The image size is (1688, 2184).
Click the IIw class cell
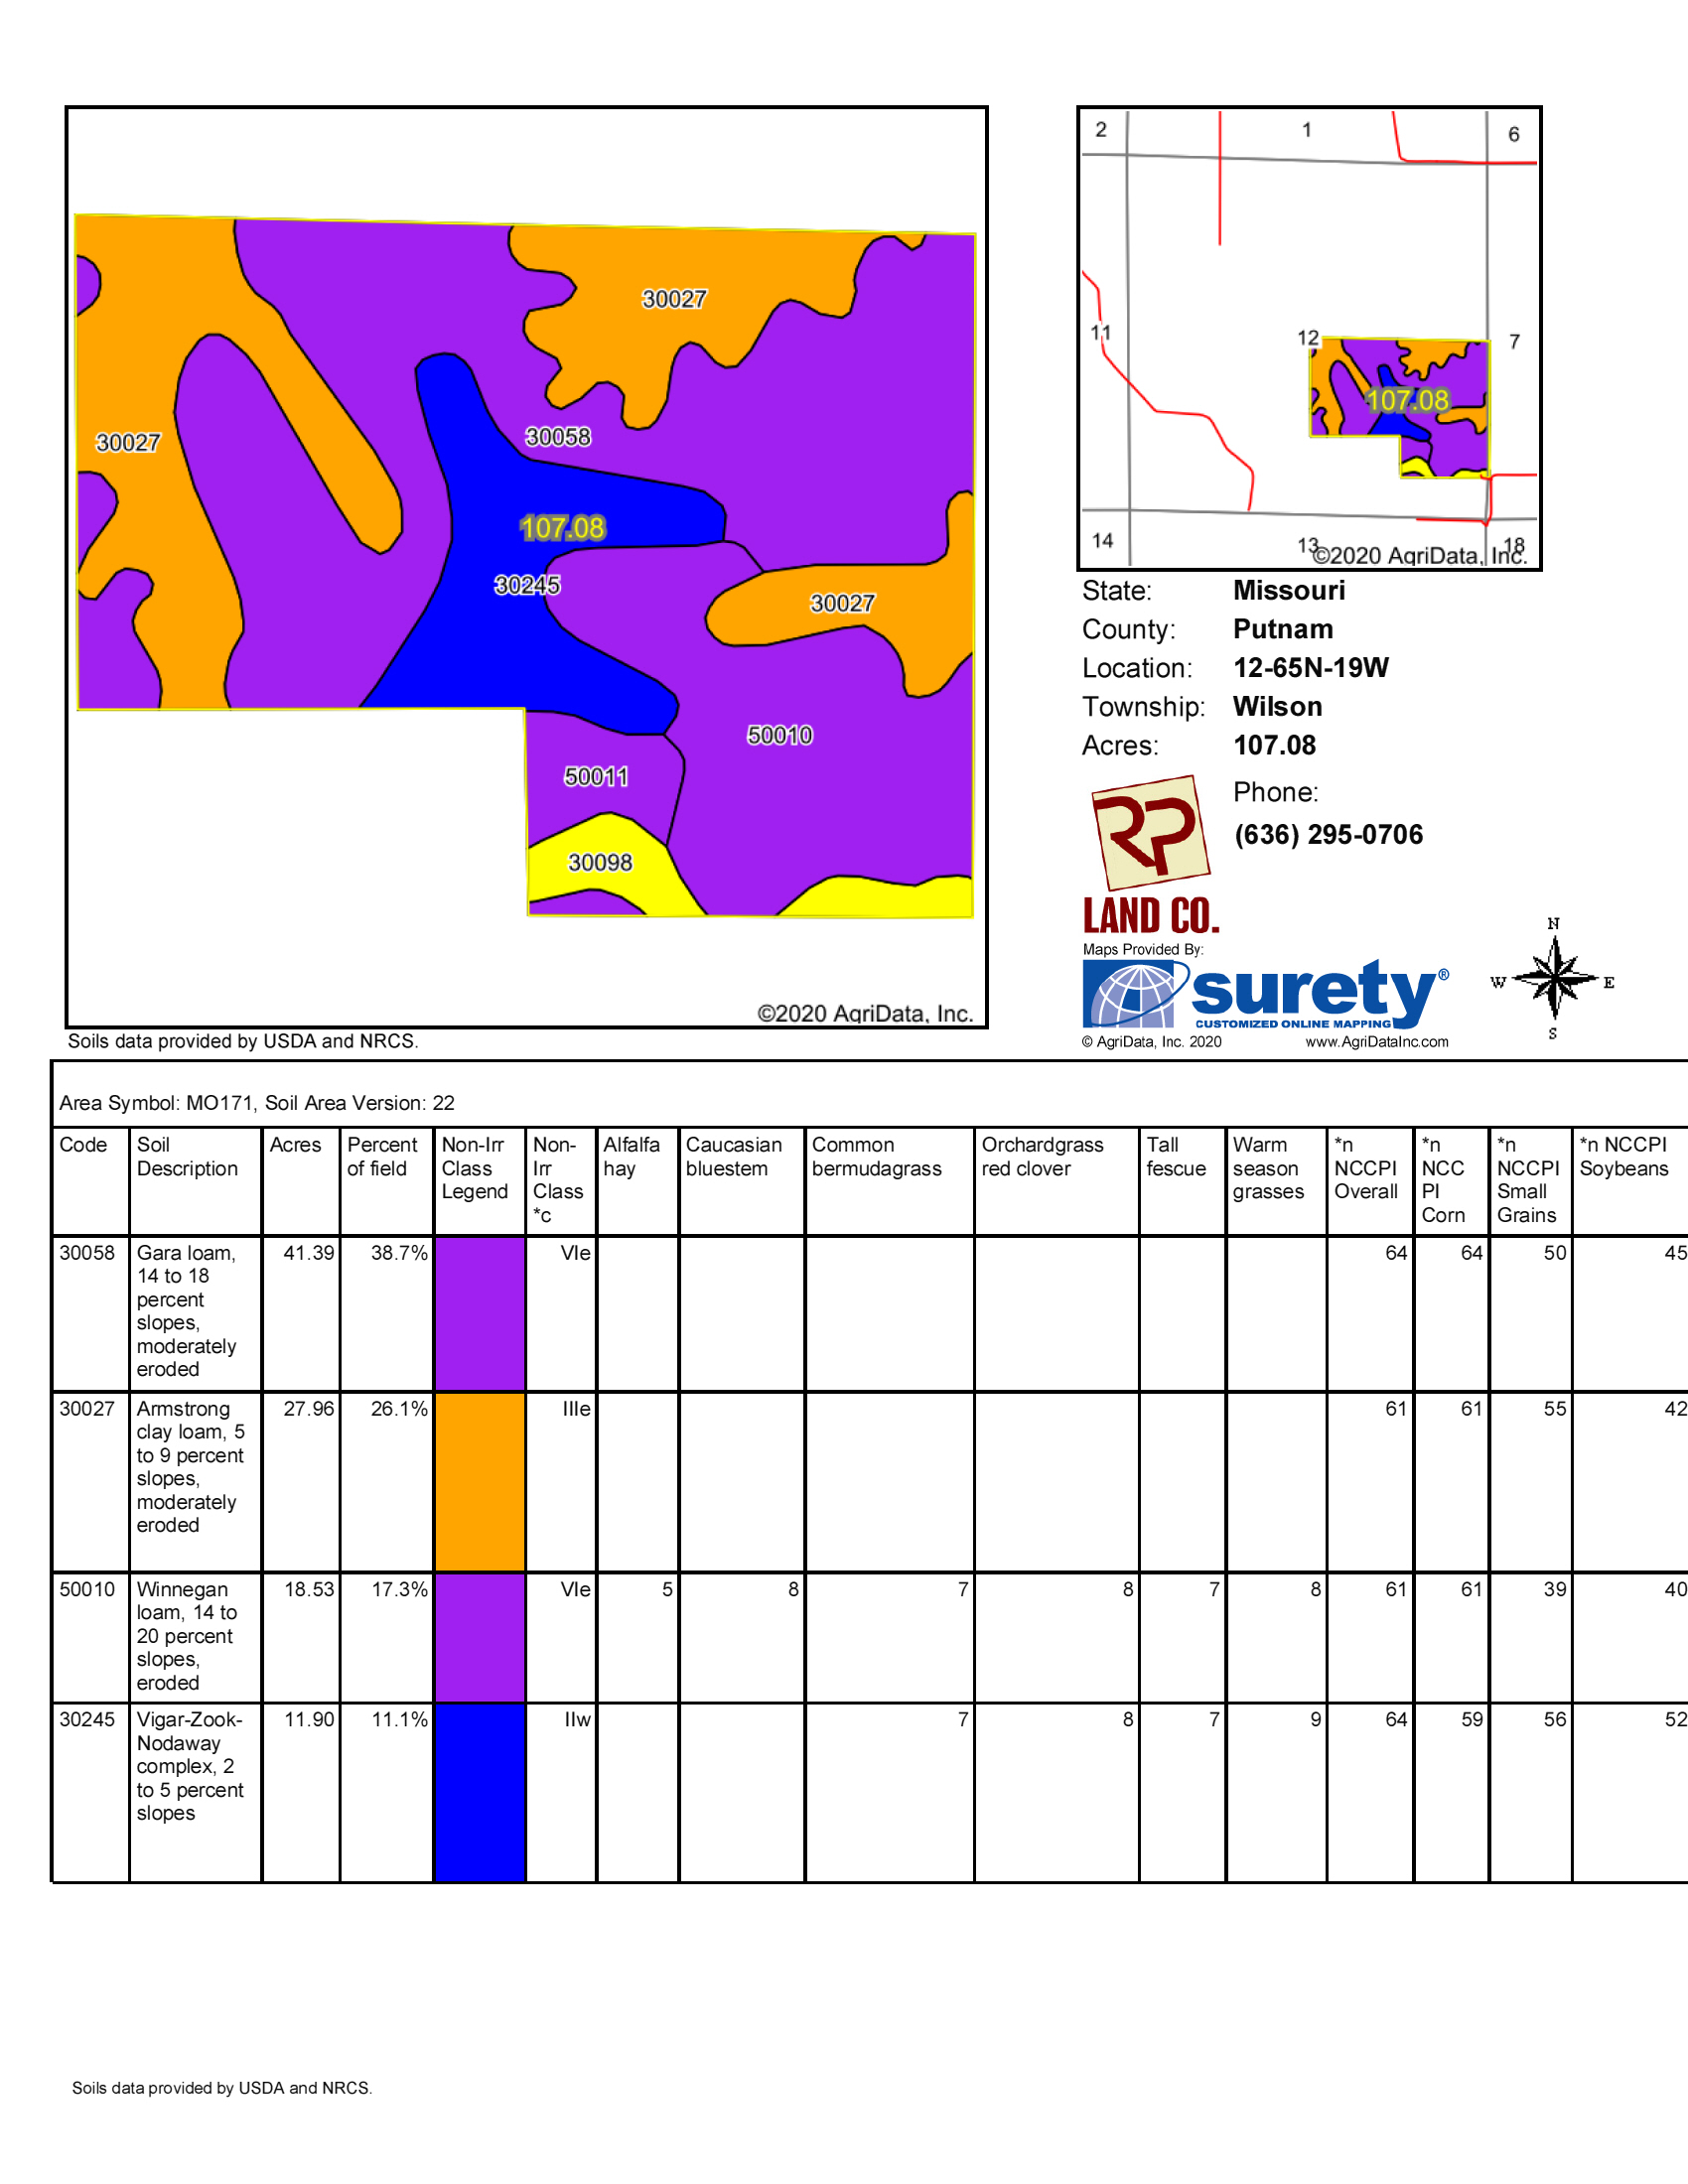point(577,1720)
